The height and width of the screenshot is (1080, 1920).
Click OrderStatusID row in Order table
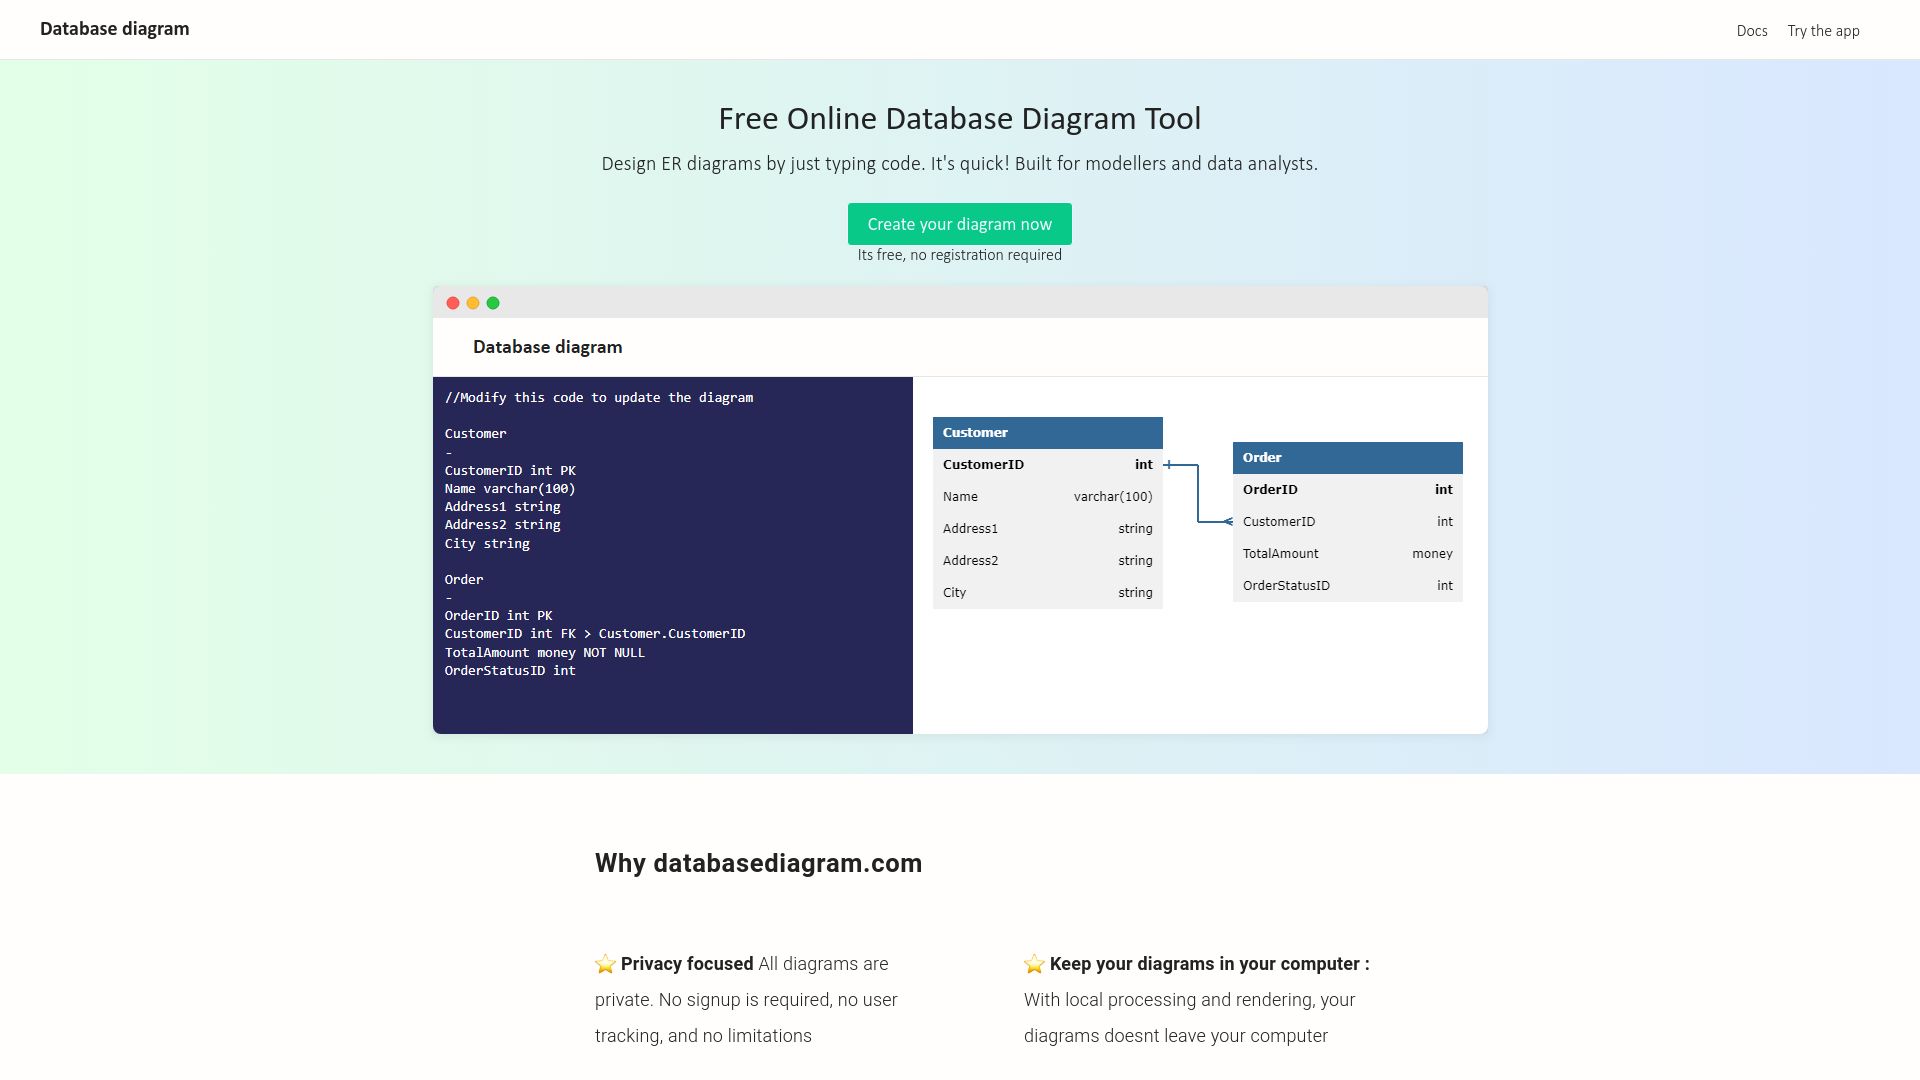1347,586
